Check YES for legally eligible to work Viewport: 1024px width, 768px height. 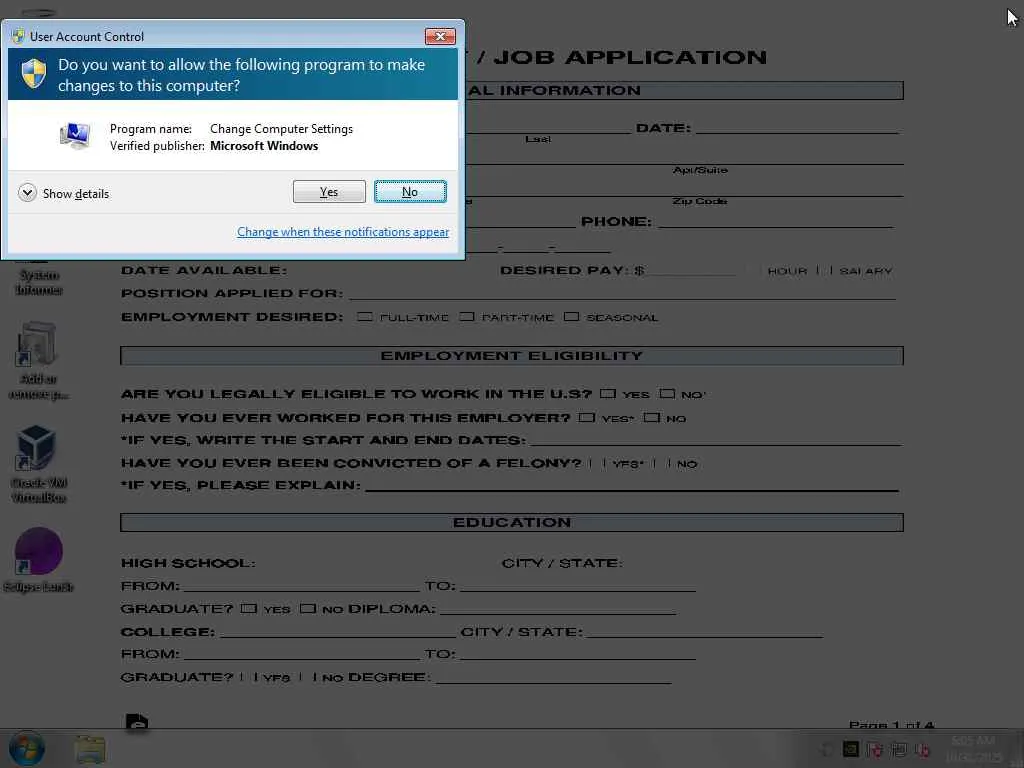click(x=608, y=394)
